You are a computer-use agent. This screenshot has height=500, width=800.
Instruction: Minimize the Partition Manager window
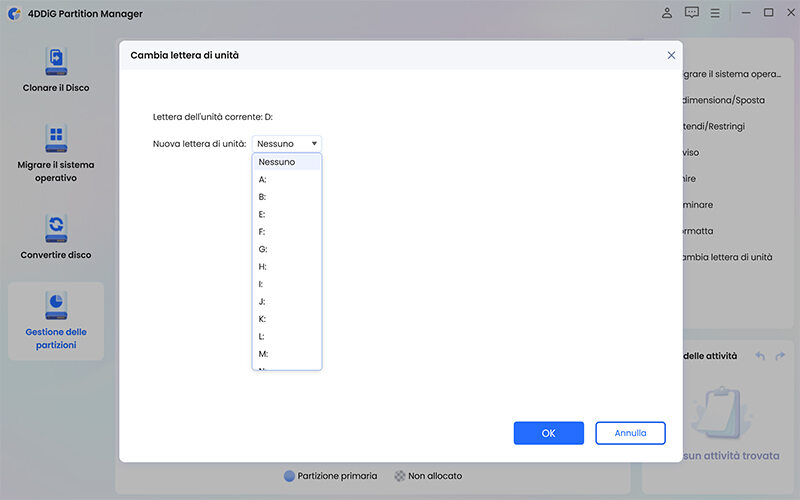point(745,13)
